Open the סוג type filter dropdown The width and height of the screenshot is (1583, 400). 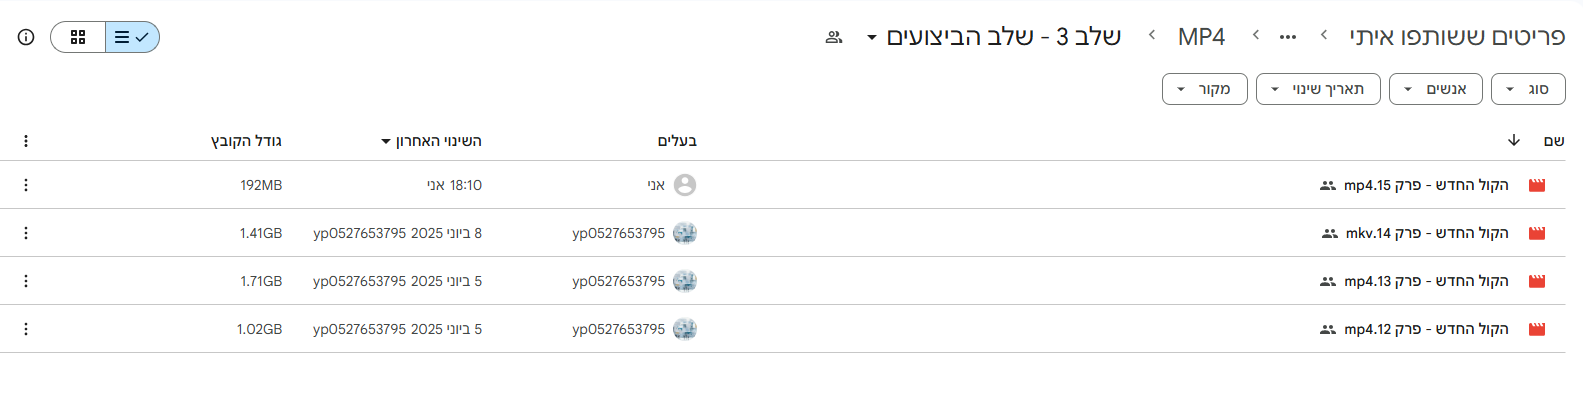click(x=1527, y=89)
